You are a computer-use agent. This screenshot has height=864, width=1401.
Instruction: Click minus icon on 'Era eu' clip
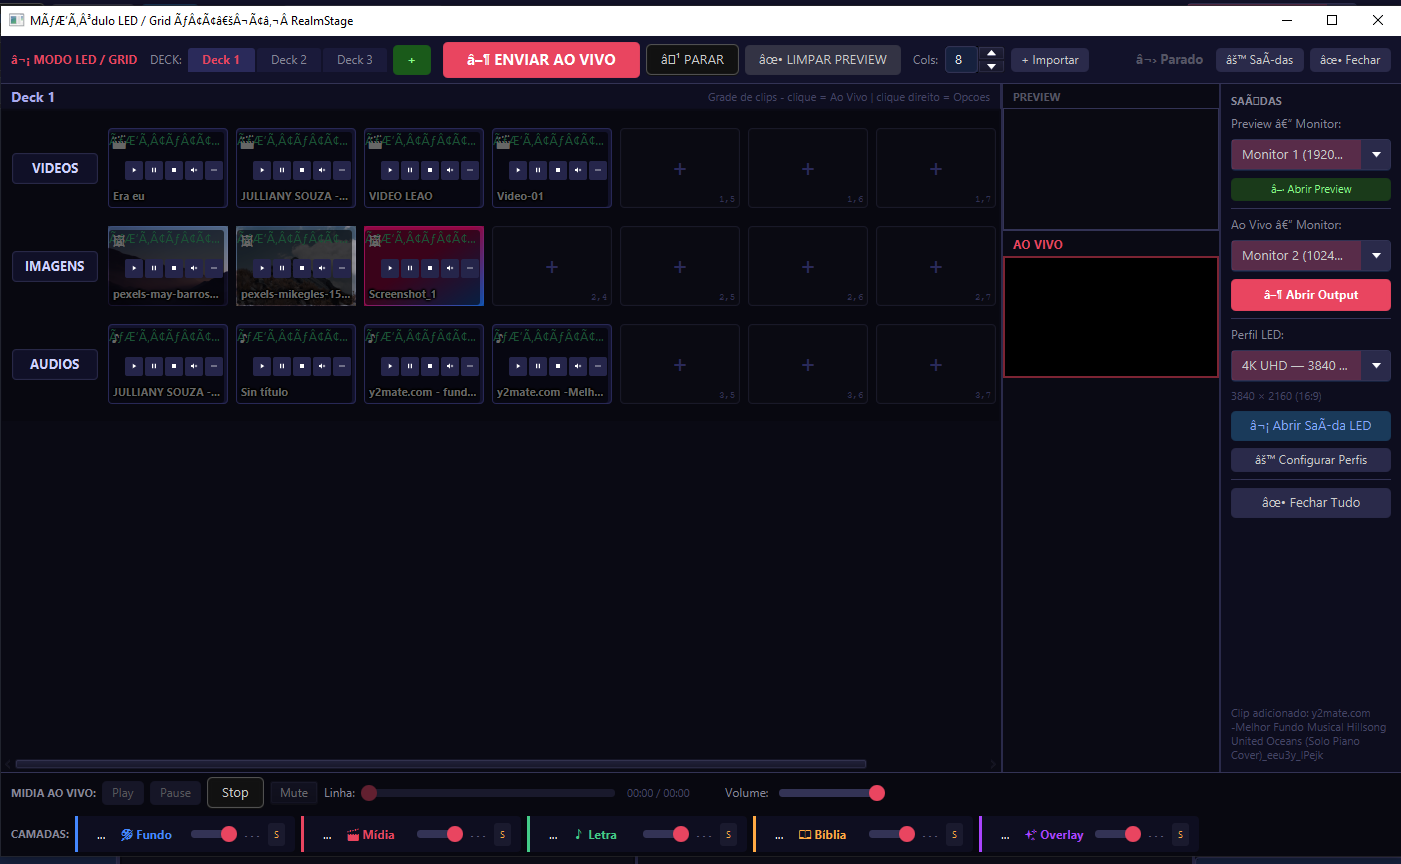pyautogui.click(x=214, y=170)
